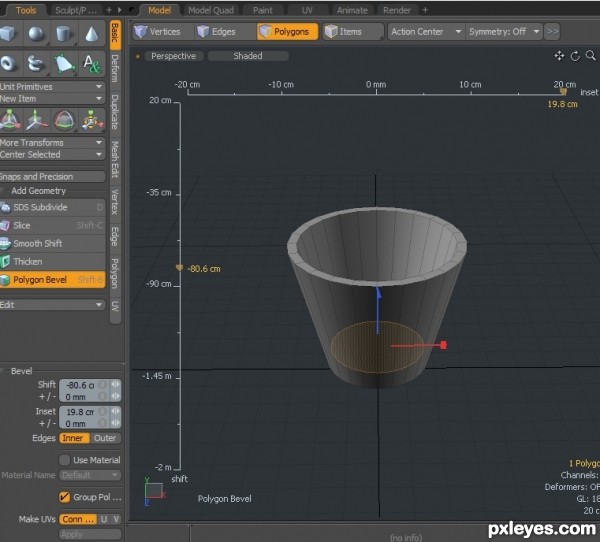Activate the Scale tool icon
This screenshot has width=600, height=542.
[92, 120]
